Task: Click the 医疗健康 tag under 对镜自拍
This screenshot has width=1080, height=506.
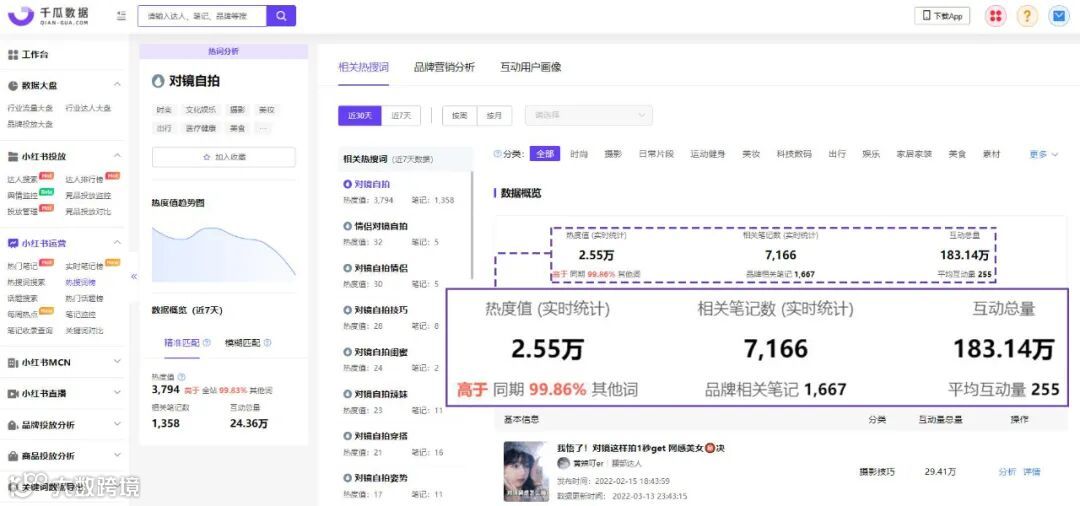Action: click(x=200, y=128)
